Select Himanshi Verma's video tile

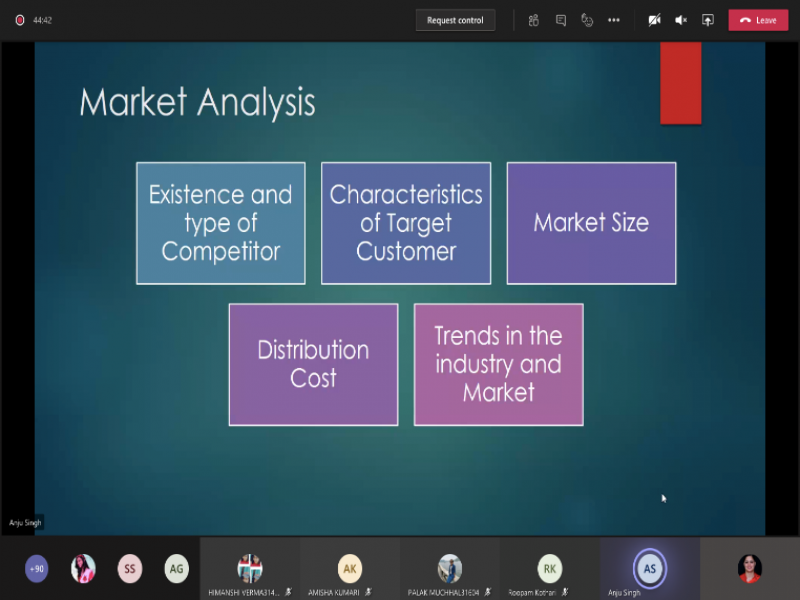coord(250,568)
